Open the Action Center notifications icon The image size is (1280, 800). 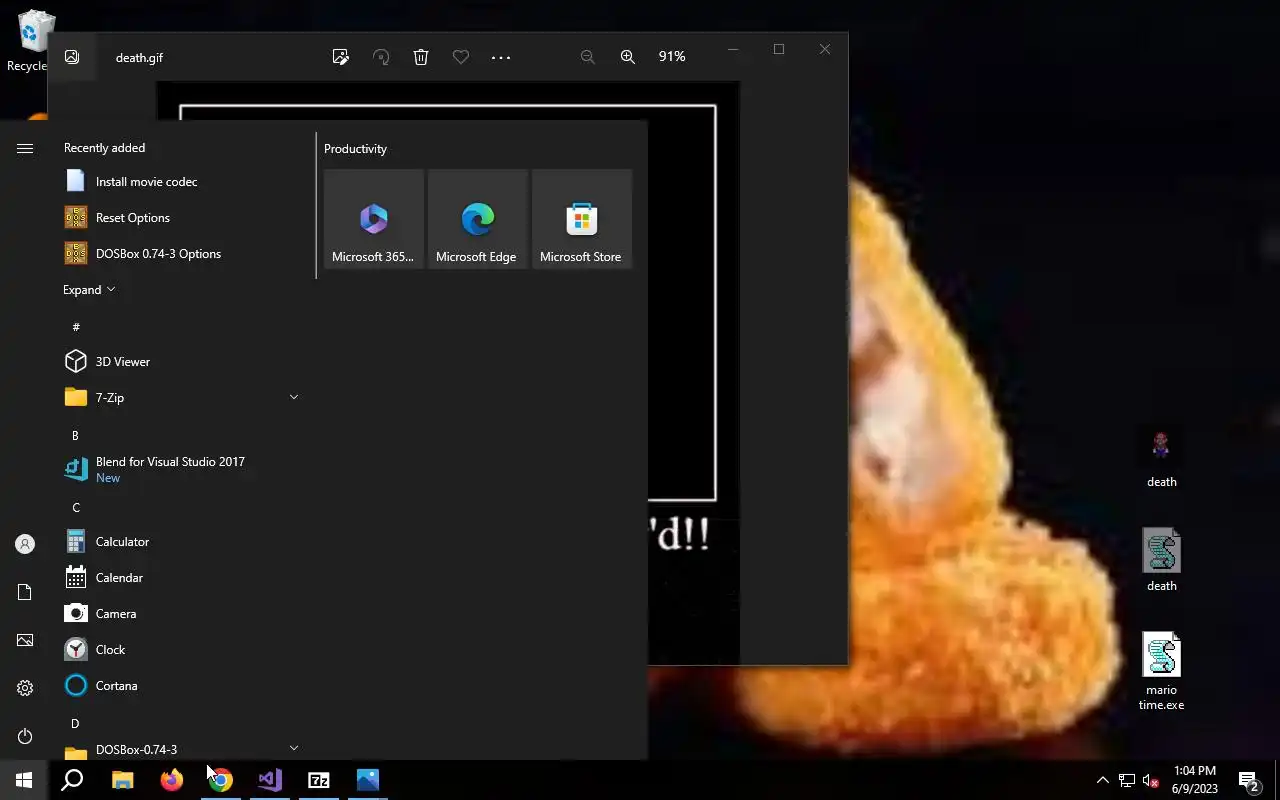(x=1248, y=780)
